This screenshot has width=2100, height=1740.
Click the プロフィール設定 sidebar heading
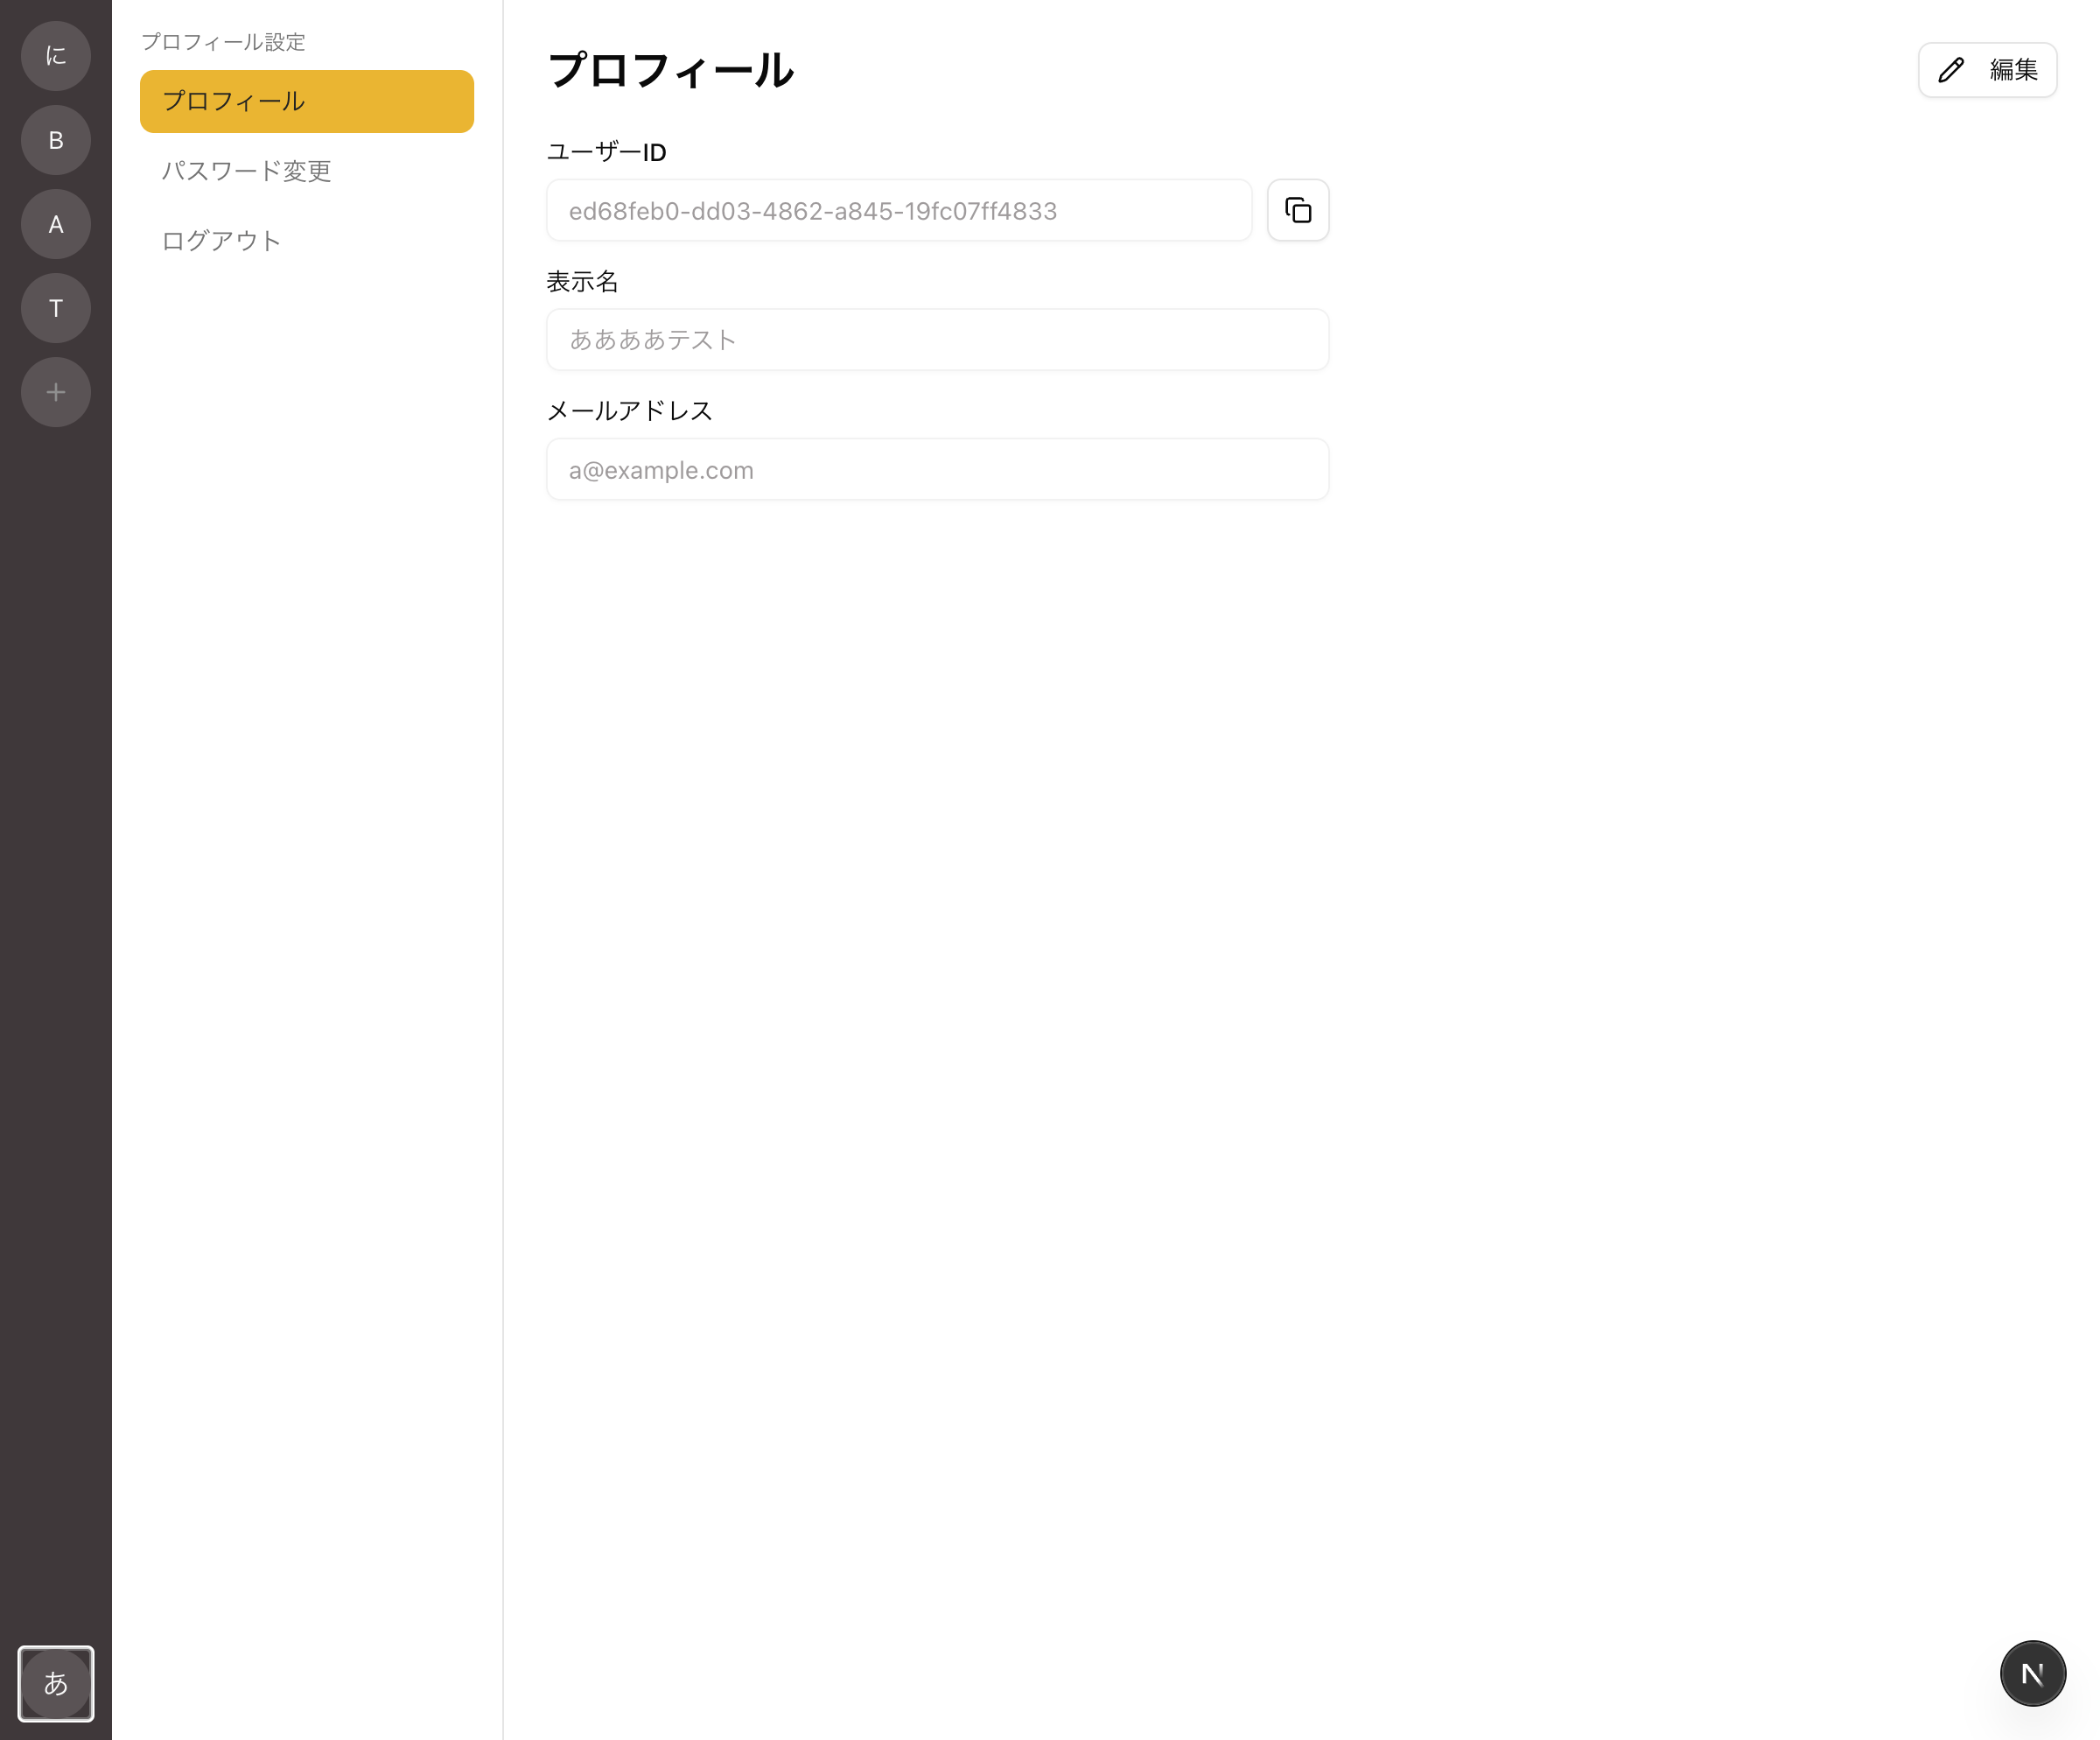coord(223,42)
